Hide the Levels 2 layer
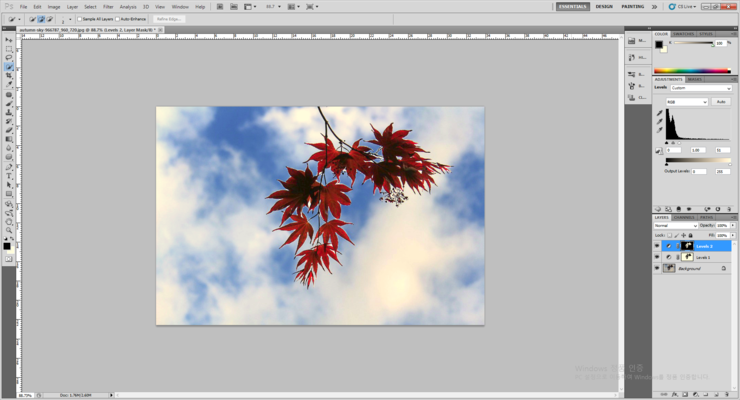Screen dimensions: 740x400 pyautogui.click(x=657, y=245)
